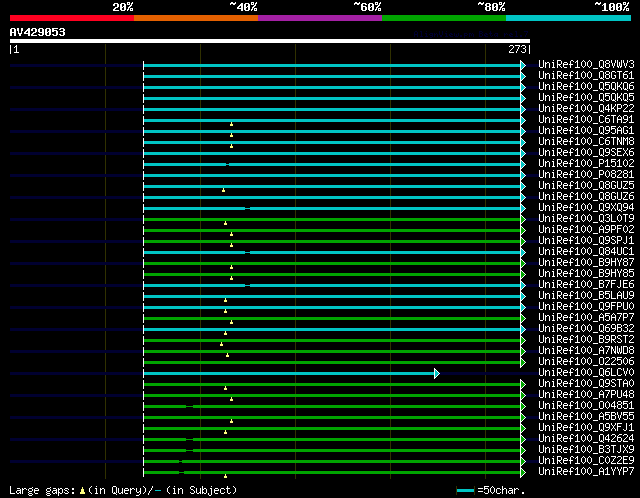Click the cyan ~100% segment of the color scale
640x498 pixels.
[568, 18]
